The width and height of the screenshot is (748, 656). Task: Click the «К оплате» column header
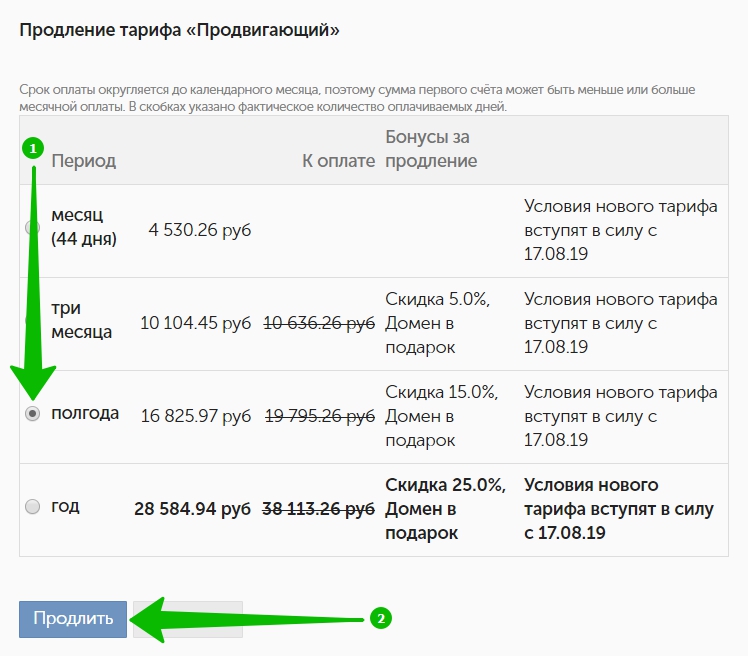pos(338,161)
